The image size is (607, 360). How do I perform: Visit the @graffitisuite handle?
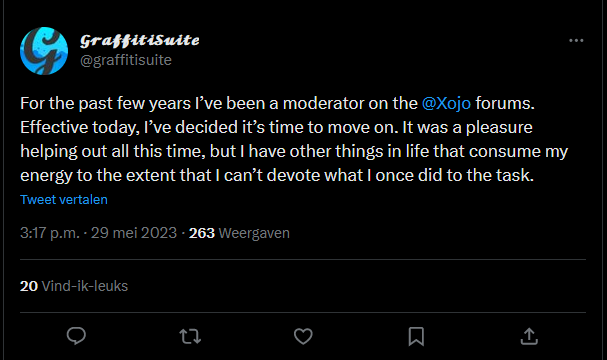tap(126, 60)
